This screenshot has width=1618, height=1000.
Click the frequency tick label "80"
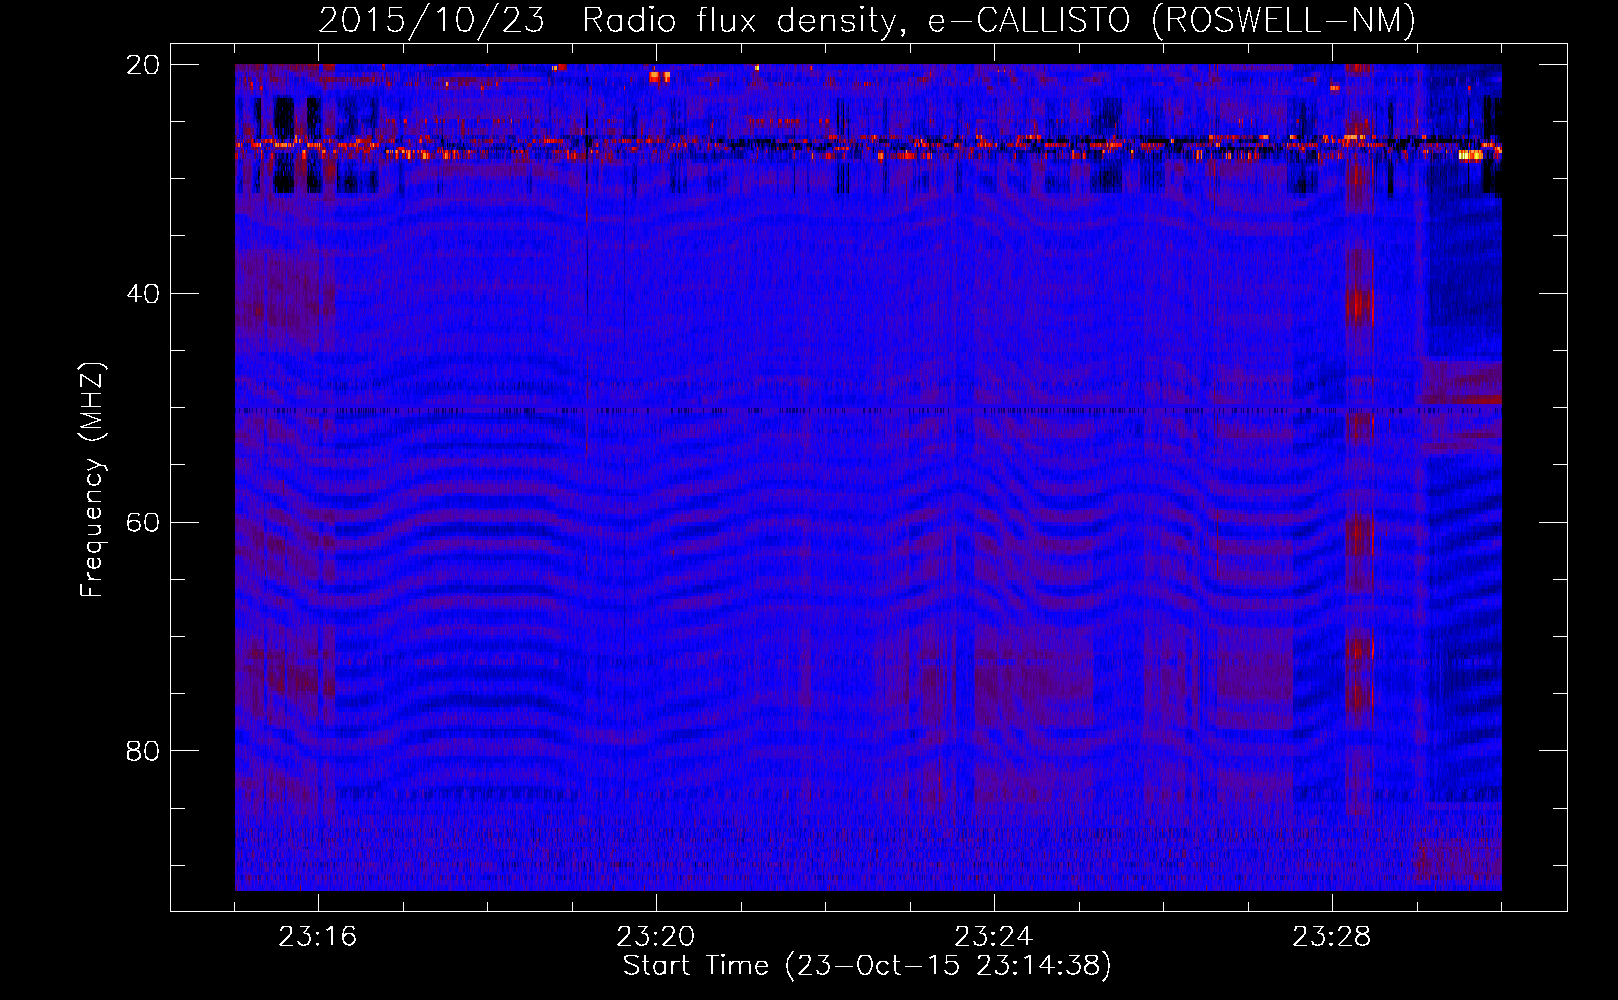point(143,751)
